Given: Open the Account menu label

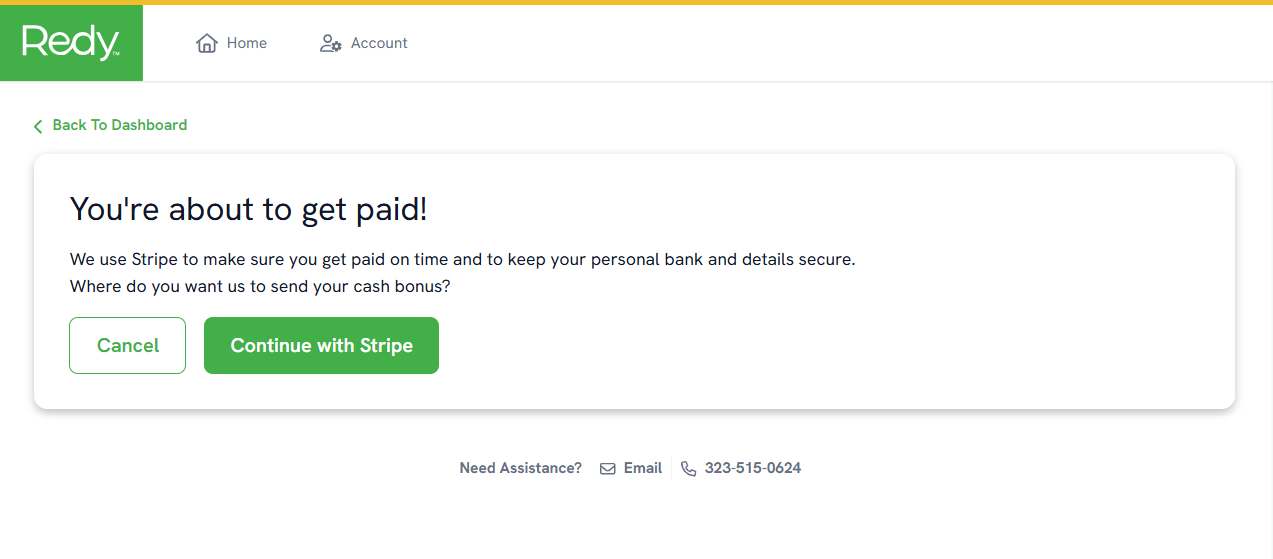Looking at the screenshot, I should pyautogui.click(x=379, y=43).
